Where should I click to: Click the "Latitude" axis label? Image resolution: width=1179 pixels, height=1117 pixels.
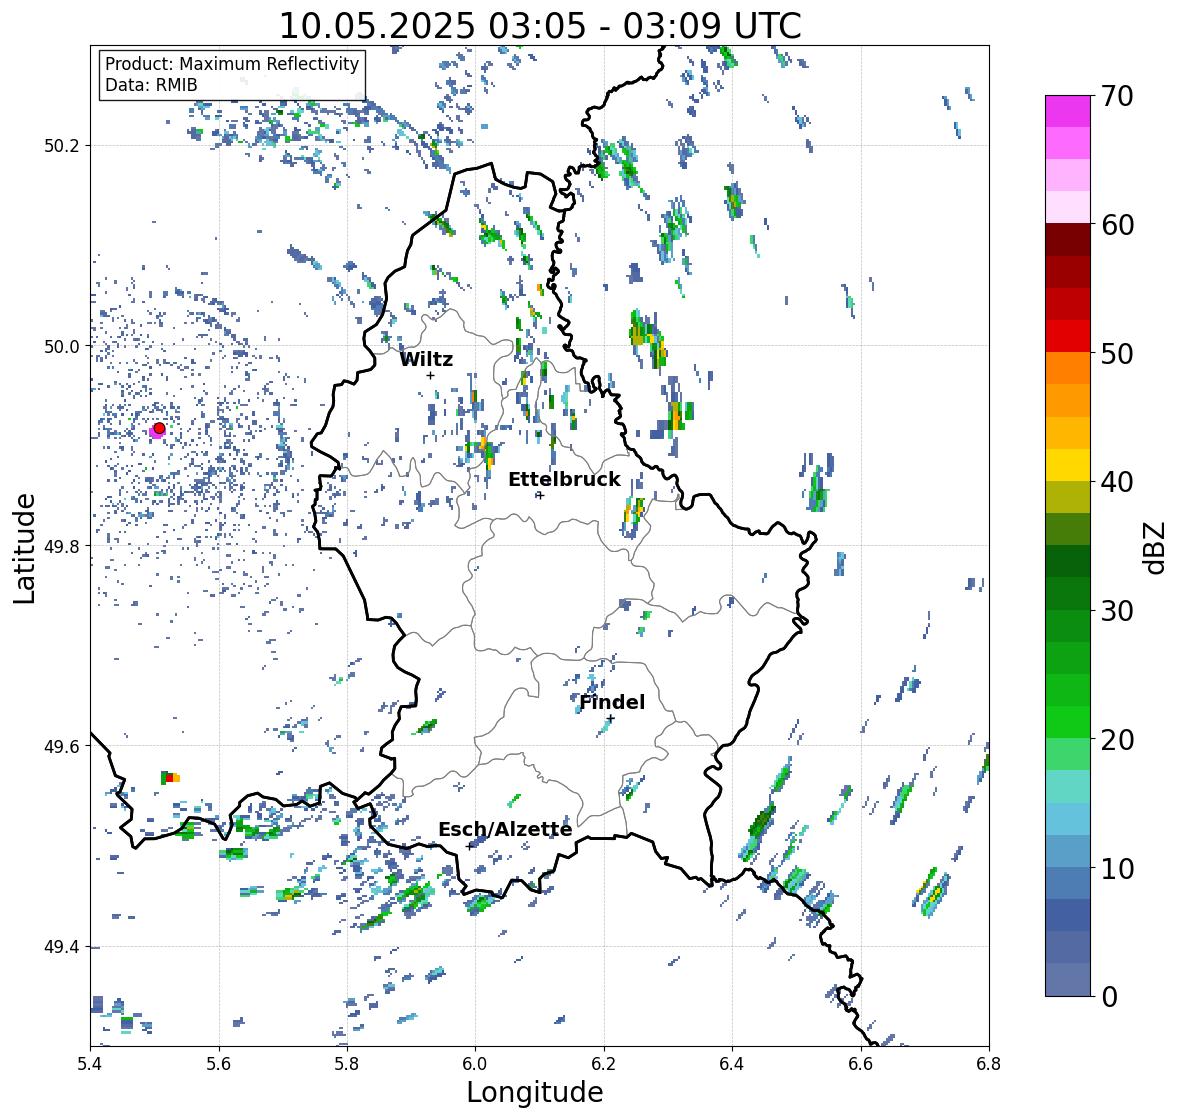pos(24,548)
